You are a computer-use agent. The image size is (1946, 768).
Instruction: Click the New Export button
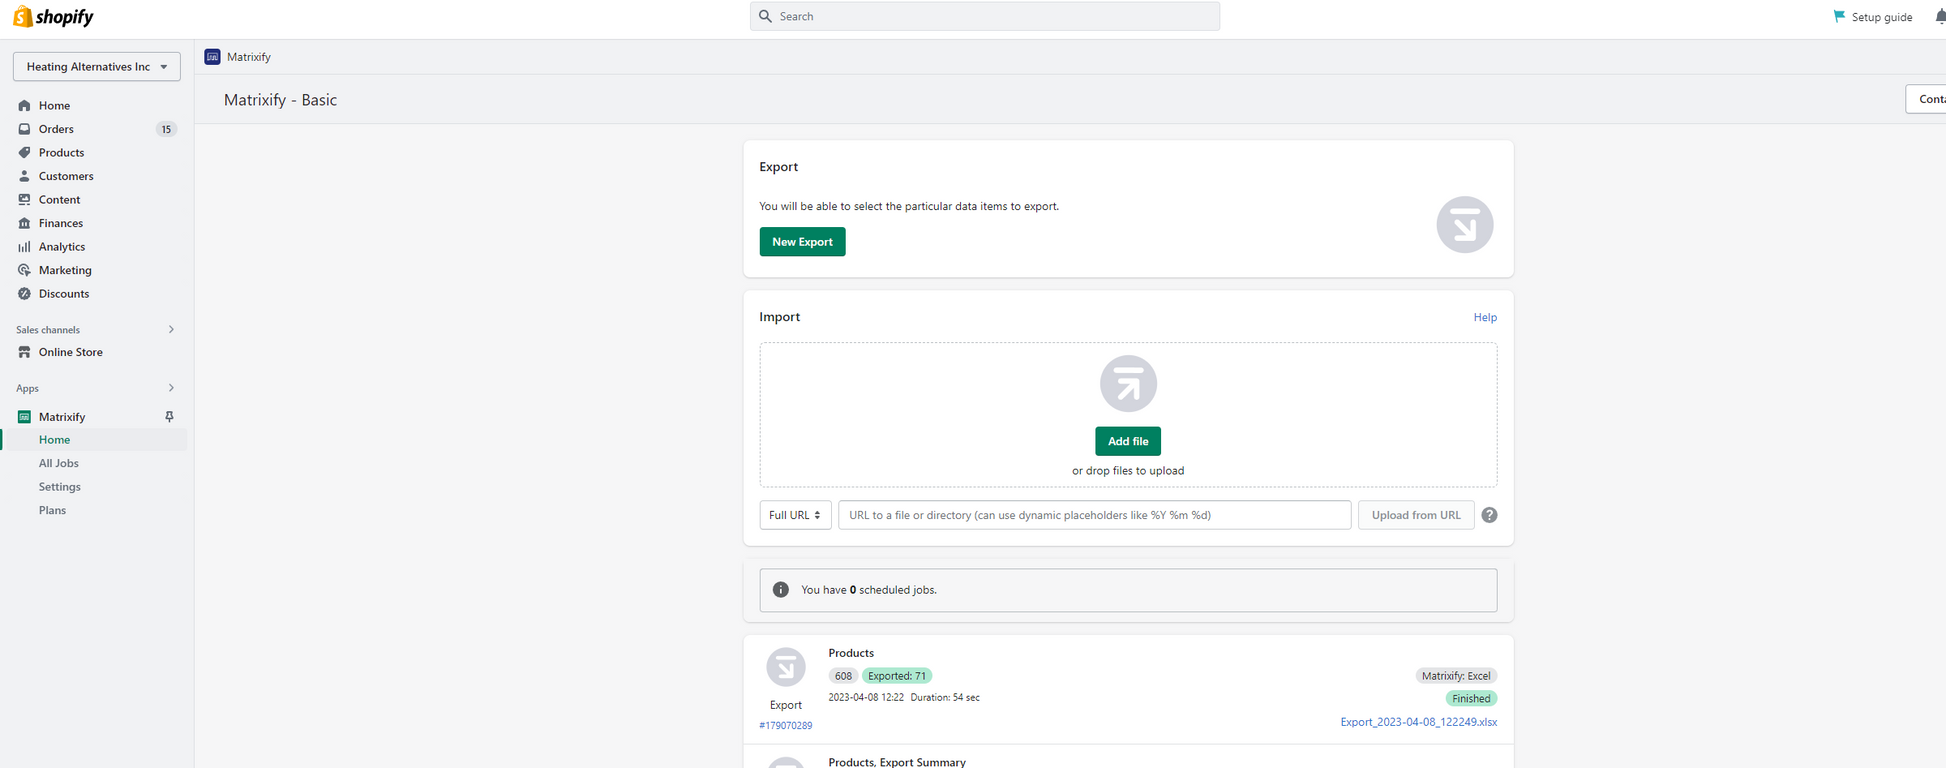tap(802, 242)
